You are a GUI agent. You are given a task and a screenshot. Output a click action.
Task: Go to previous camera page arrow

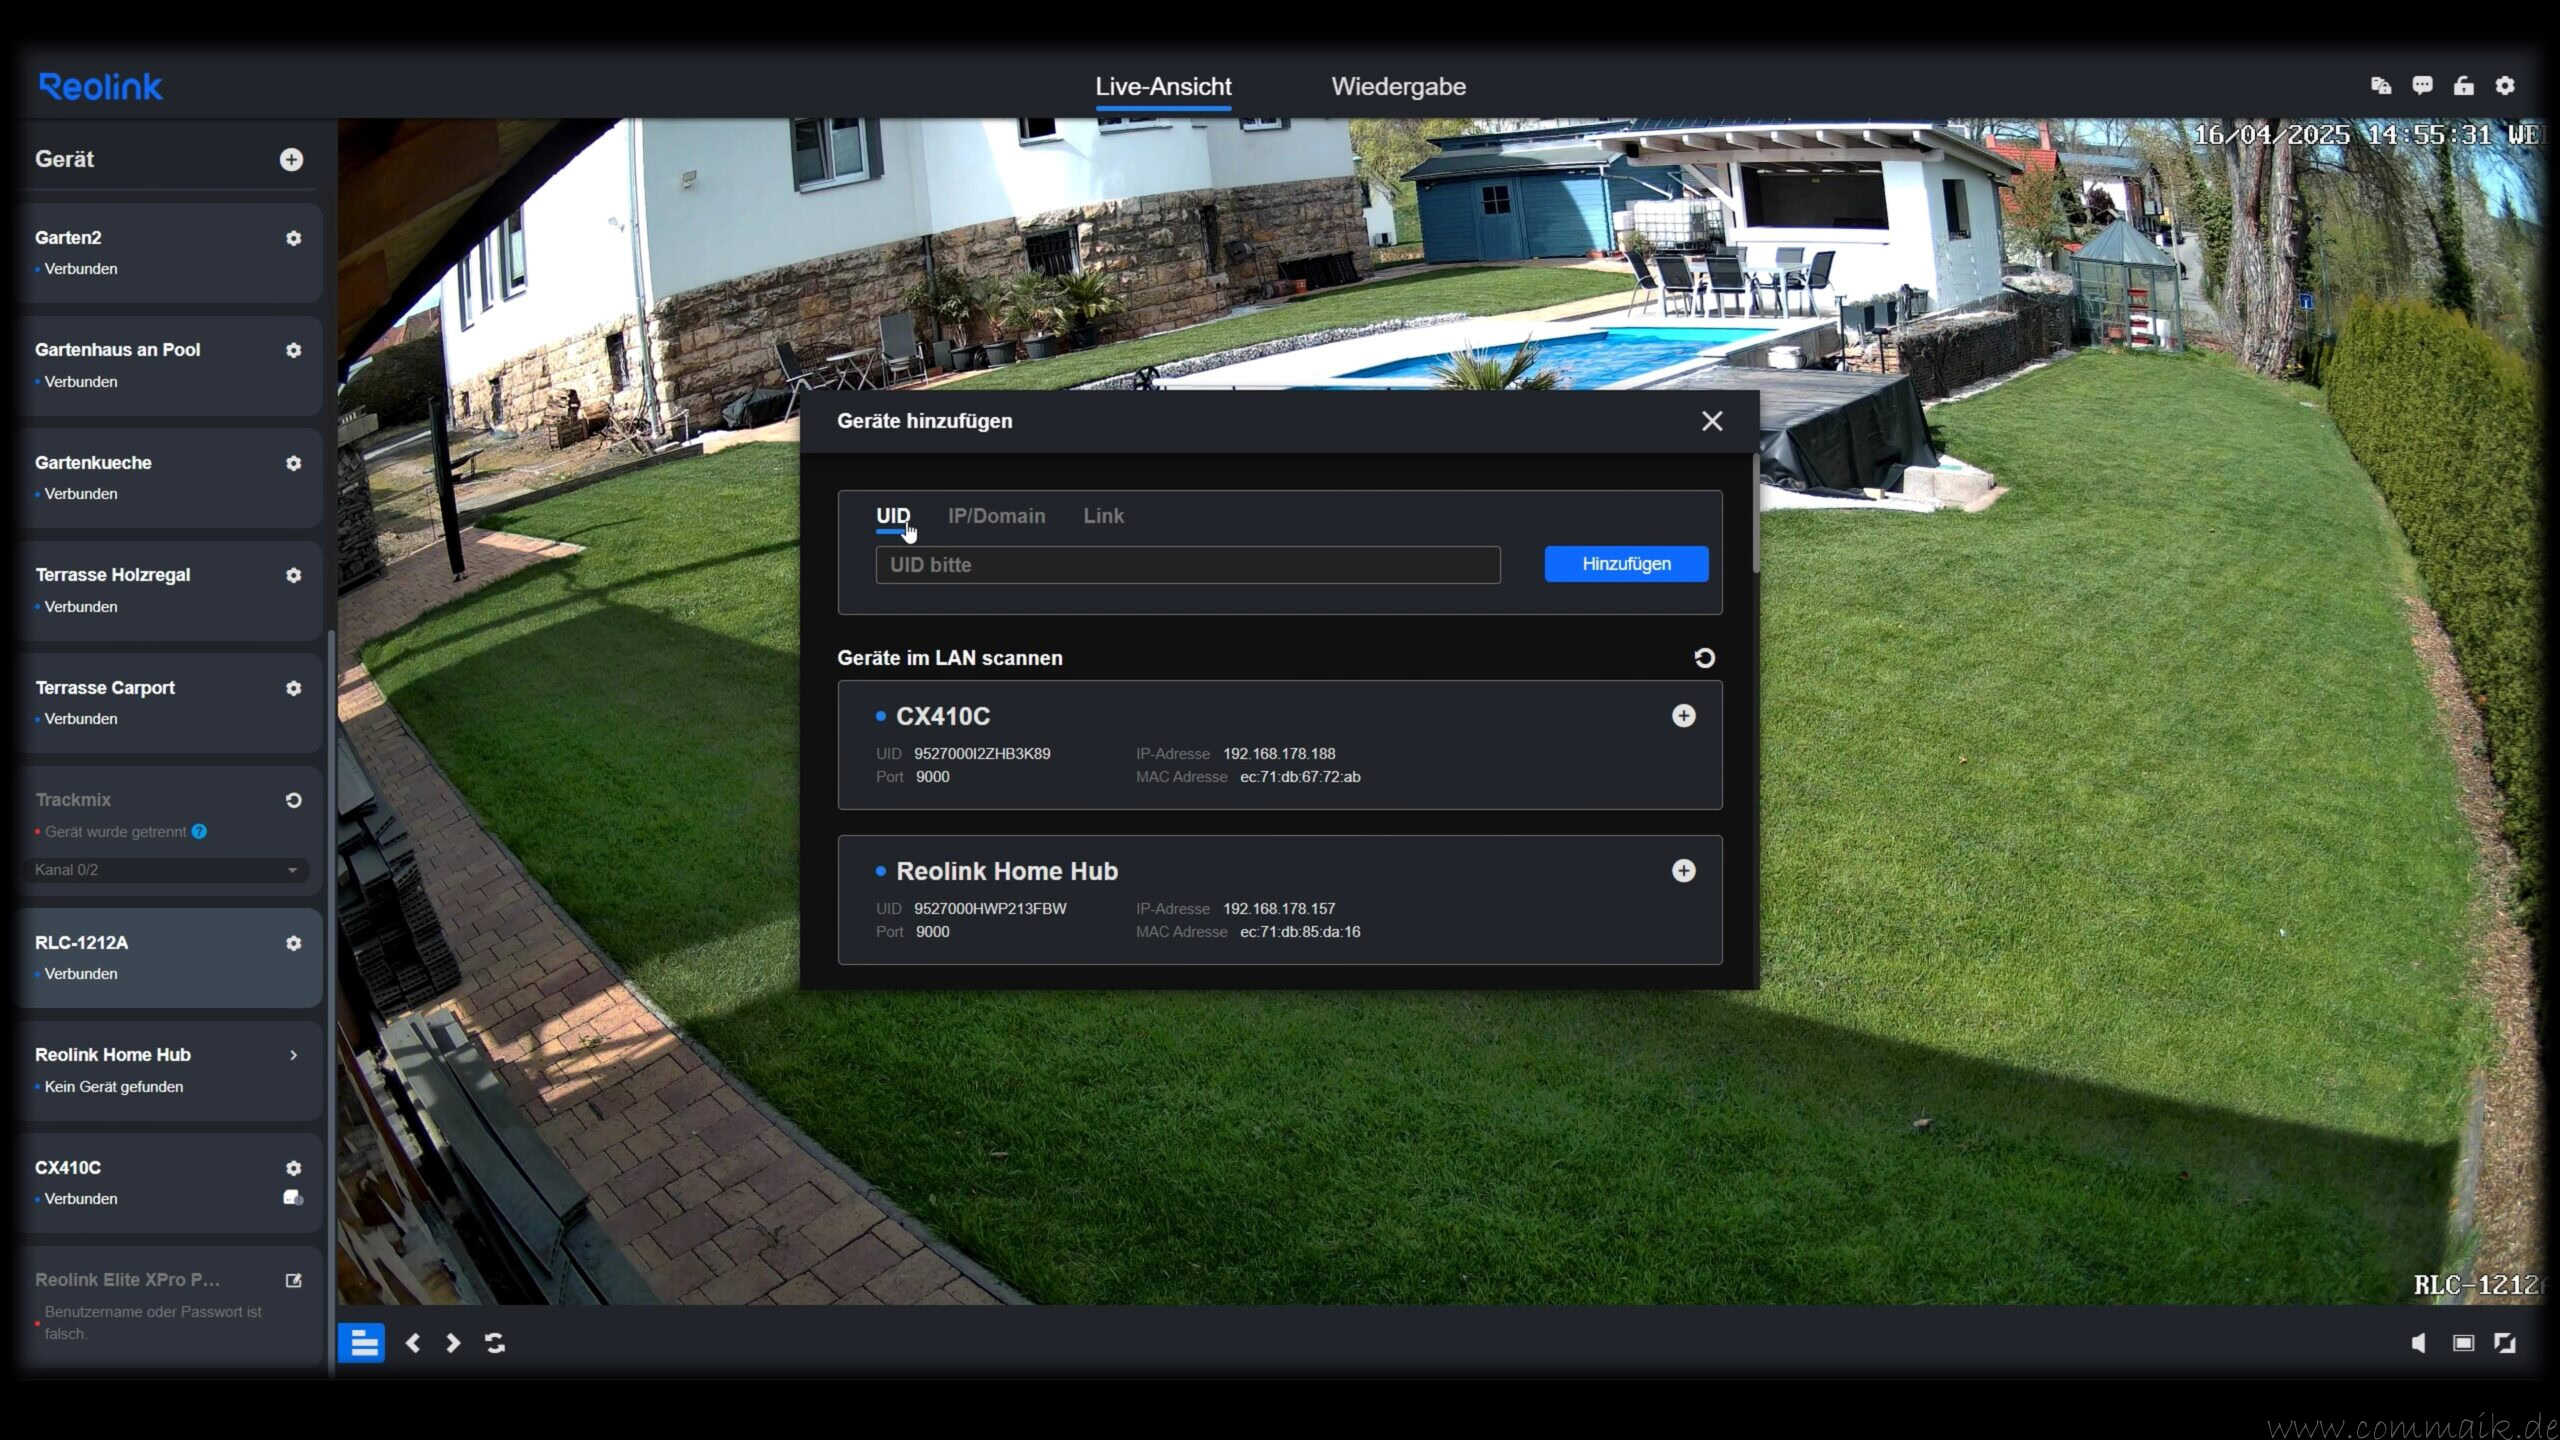coord(413,1343)
